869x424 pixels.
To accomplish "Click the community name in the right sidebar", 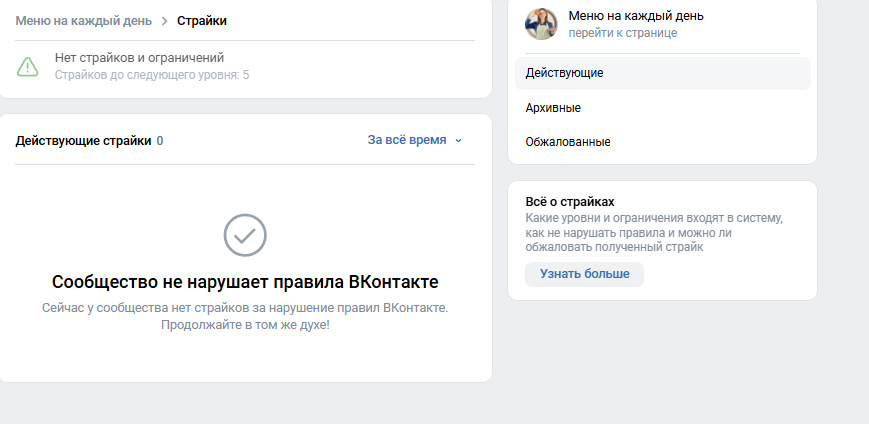I will pos(636,16).
